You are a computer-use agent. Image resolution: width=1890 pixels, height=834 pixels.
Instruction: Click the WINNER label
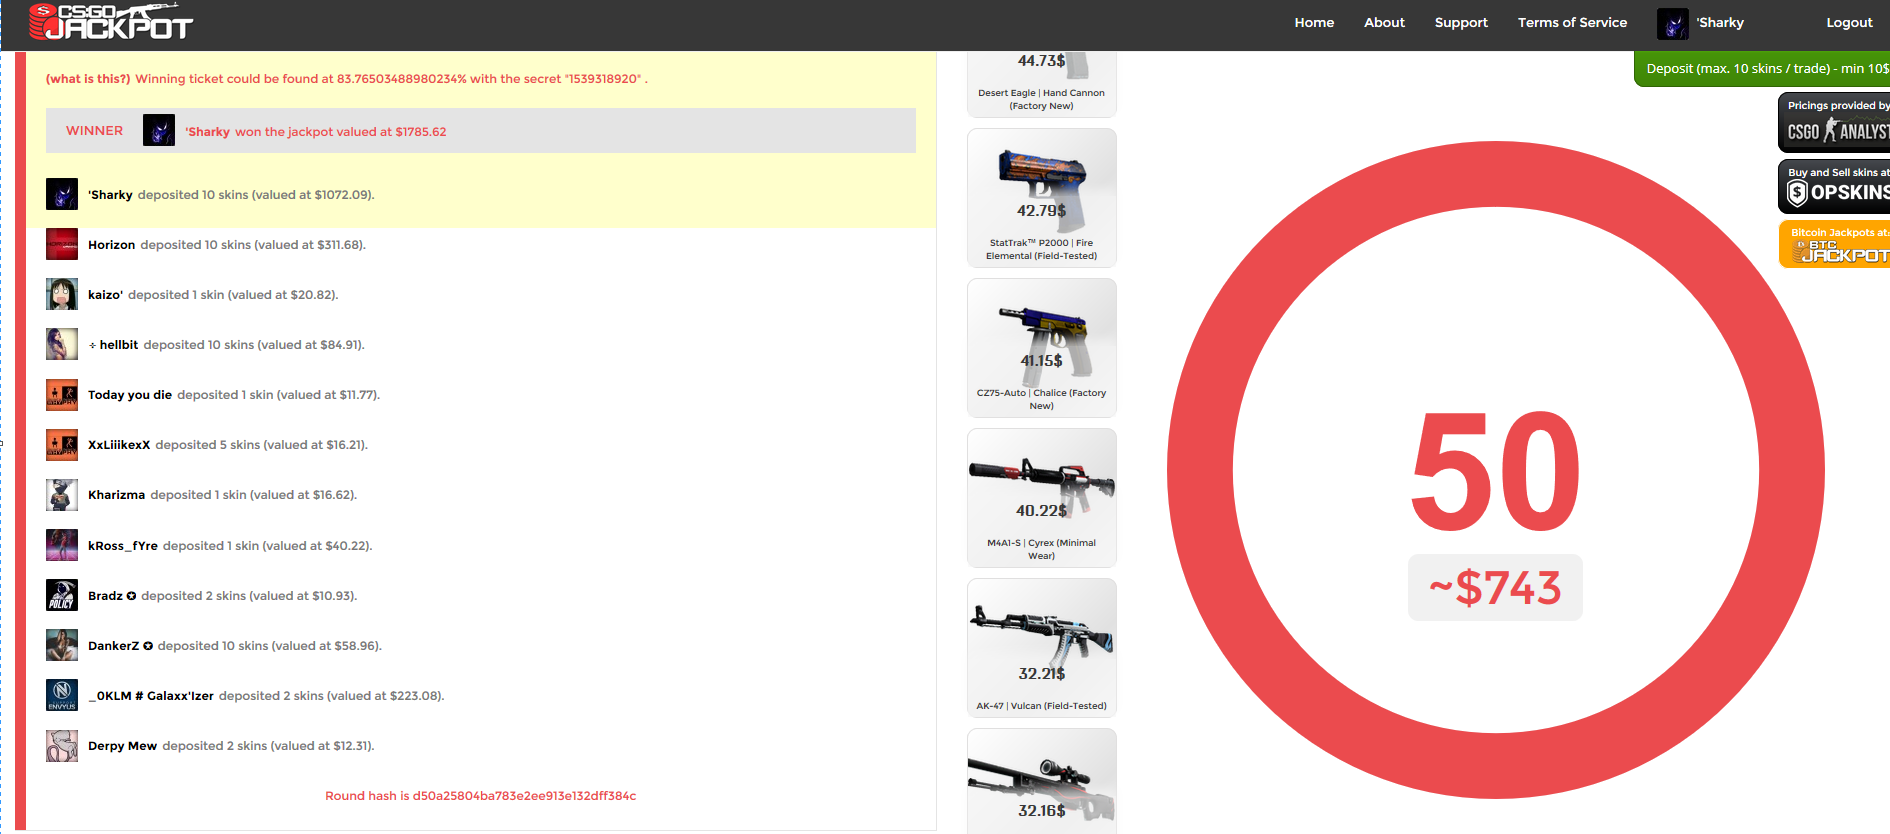click(x=94, y=131)
